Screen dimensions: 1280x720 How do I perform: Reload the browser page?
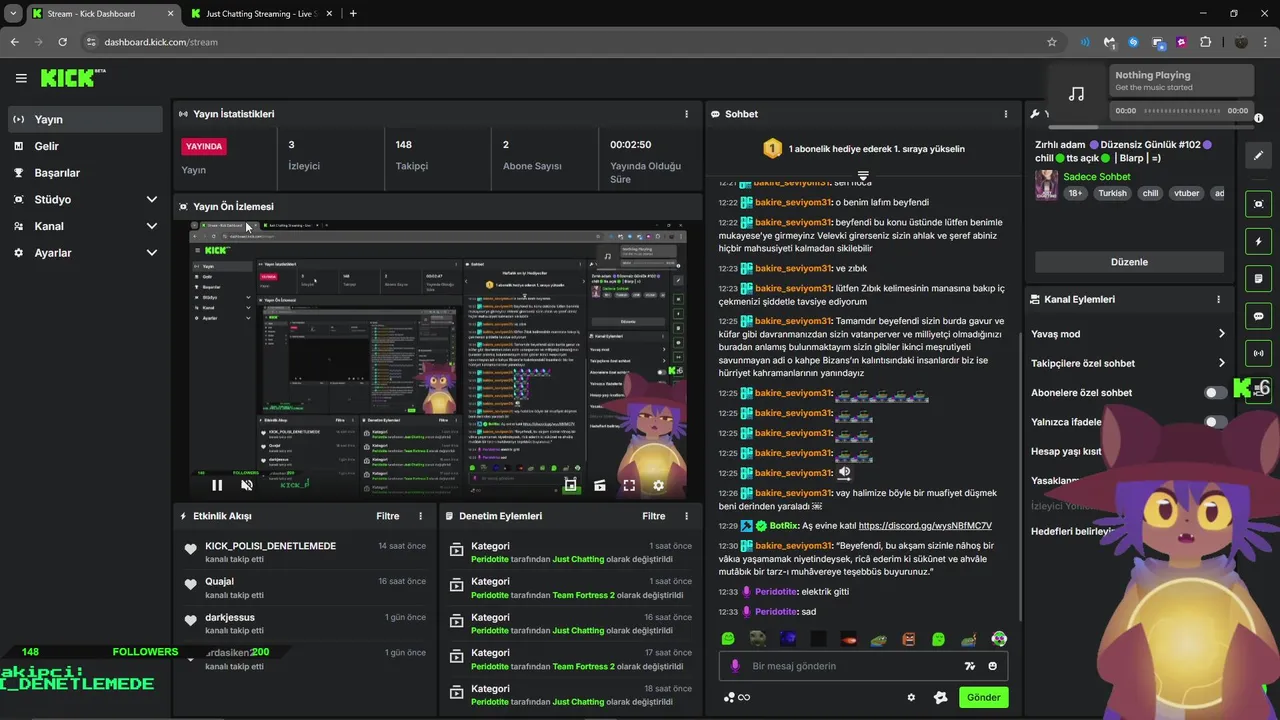coord(62,42)
